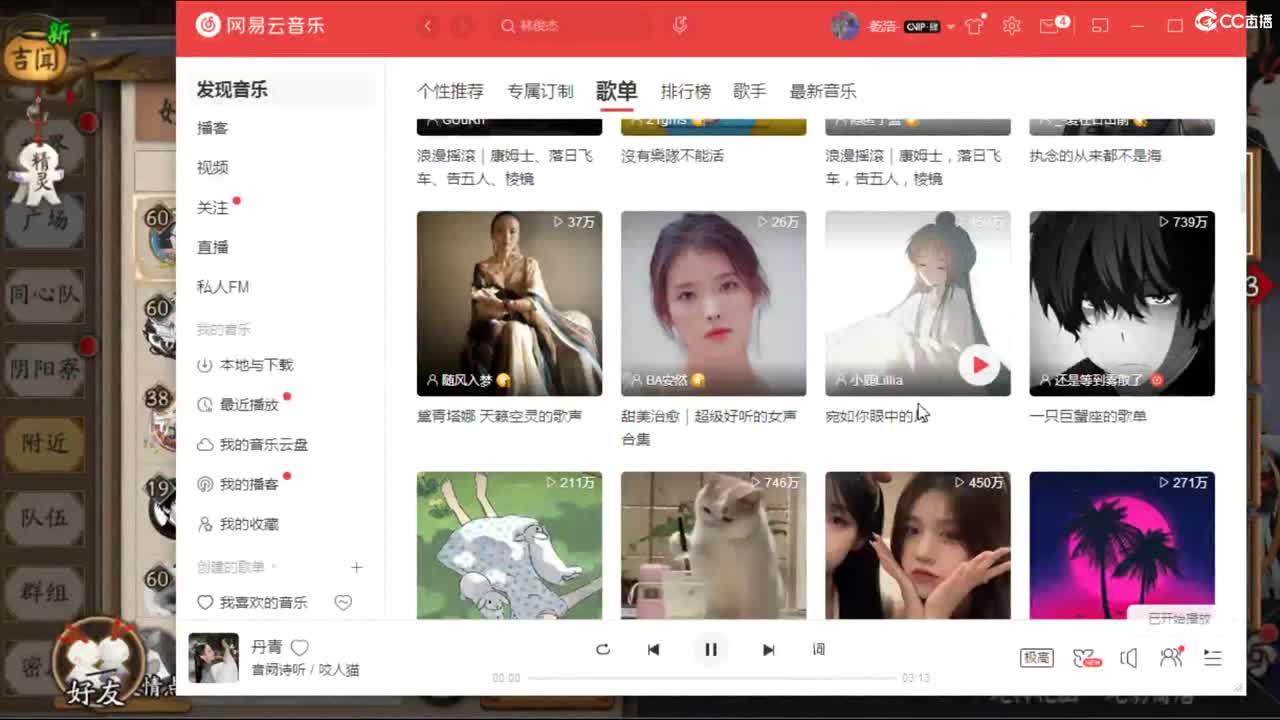The image size is (1280, 720).
Task: Open the settings gear icon
Action: (1012, 26)
